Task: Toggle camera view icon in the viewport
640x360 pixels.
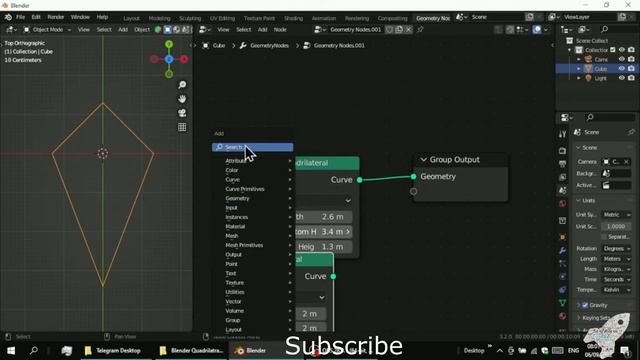Action: [x=182, y=113]
